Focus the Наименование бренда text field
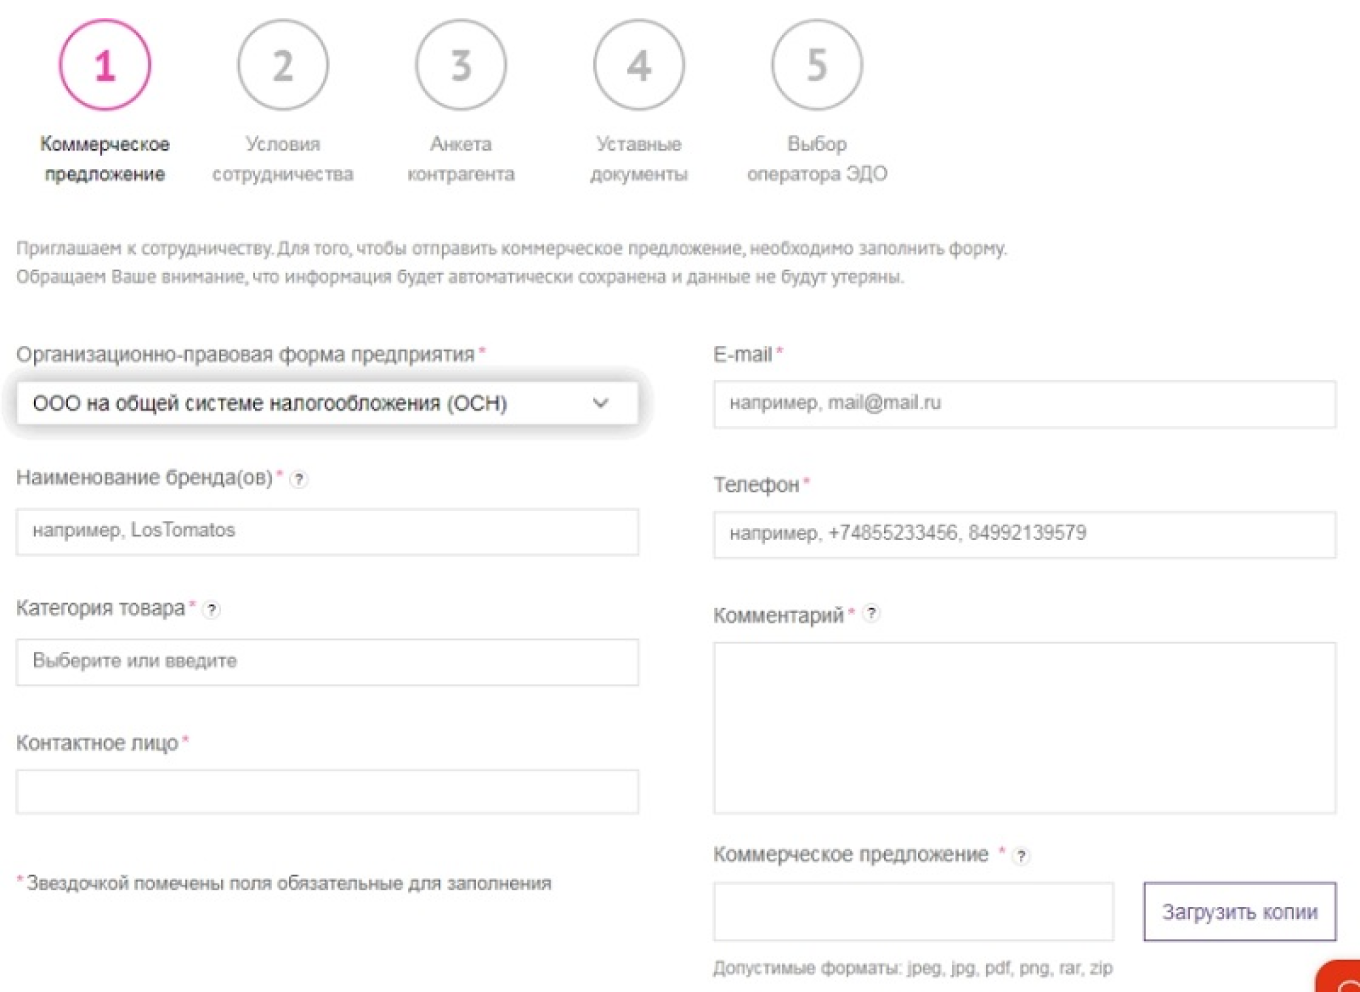 pos(327,531)
